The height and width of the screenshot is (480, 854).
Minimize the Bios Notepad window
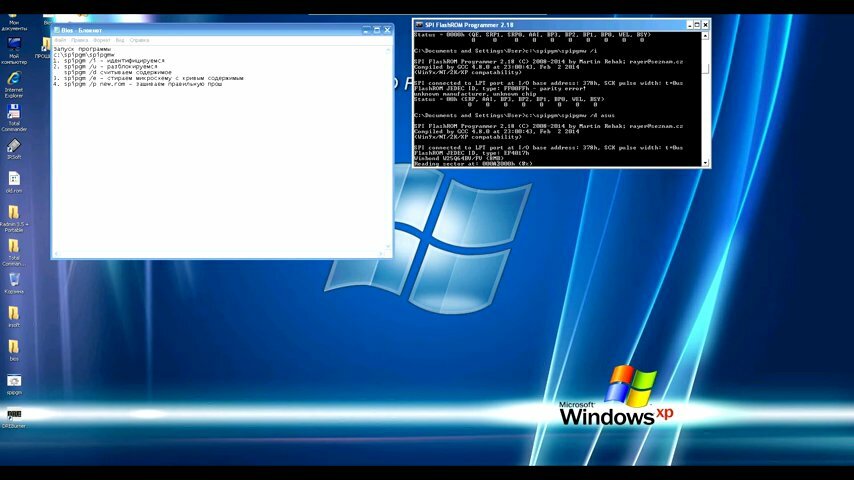point(367,31)
